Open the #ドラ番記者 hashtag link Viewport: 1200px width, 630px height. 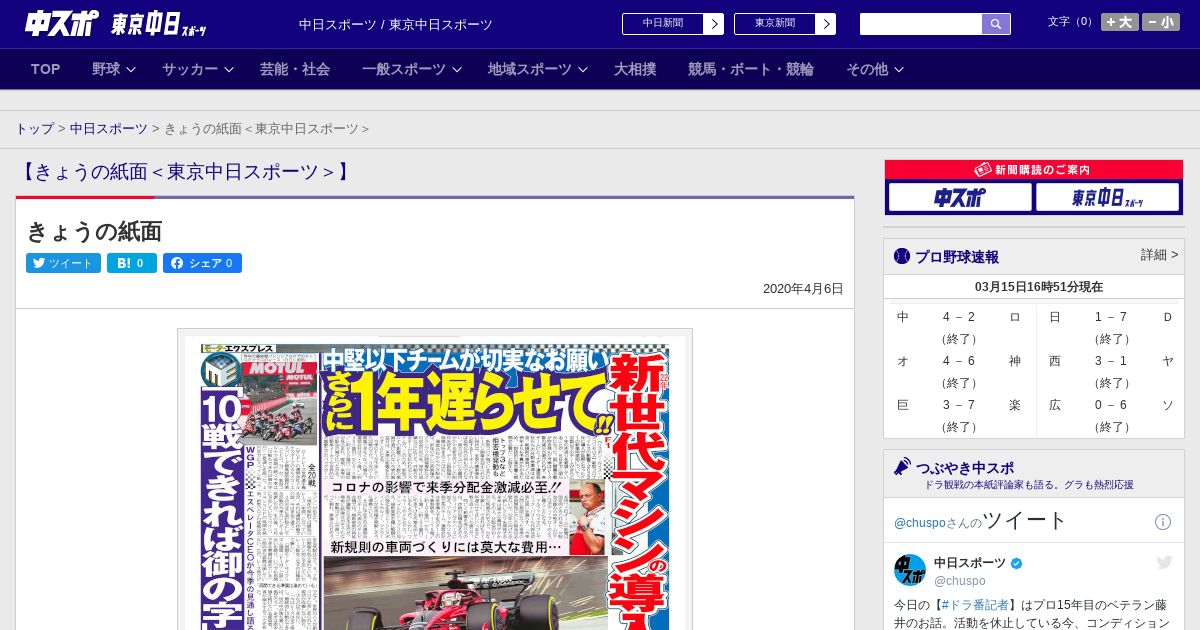[976, 605]
